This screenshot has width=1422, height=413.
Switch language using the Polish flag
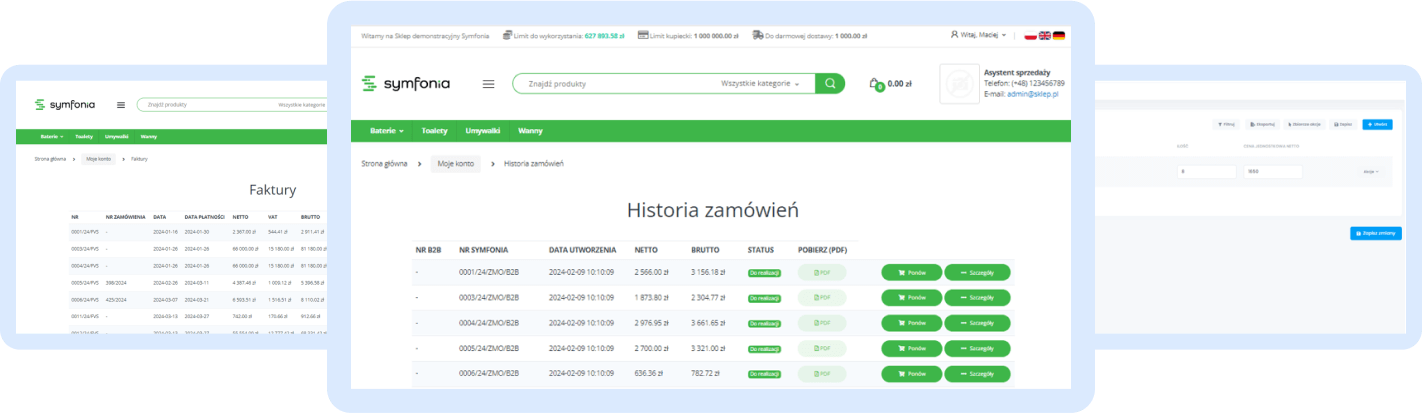coord(1031,35)
